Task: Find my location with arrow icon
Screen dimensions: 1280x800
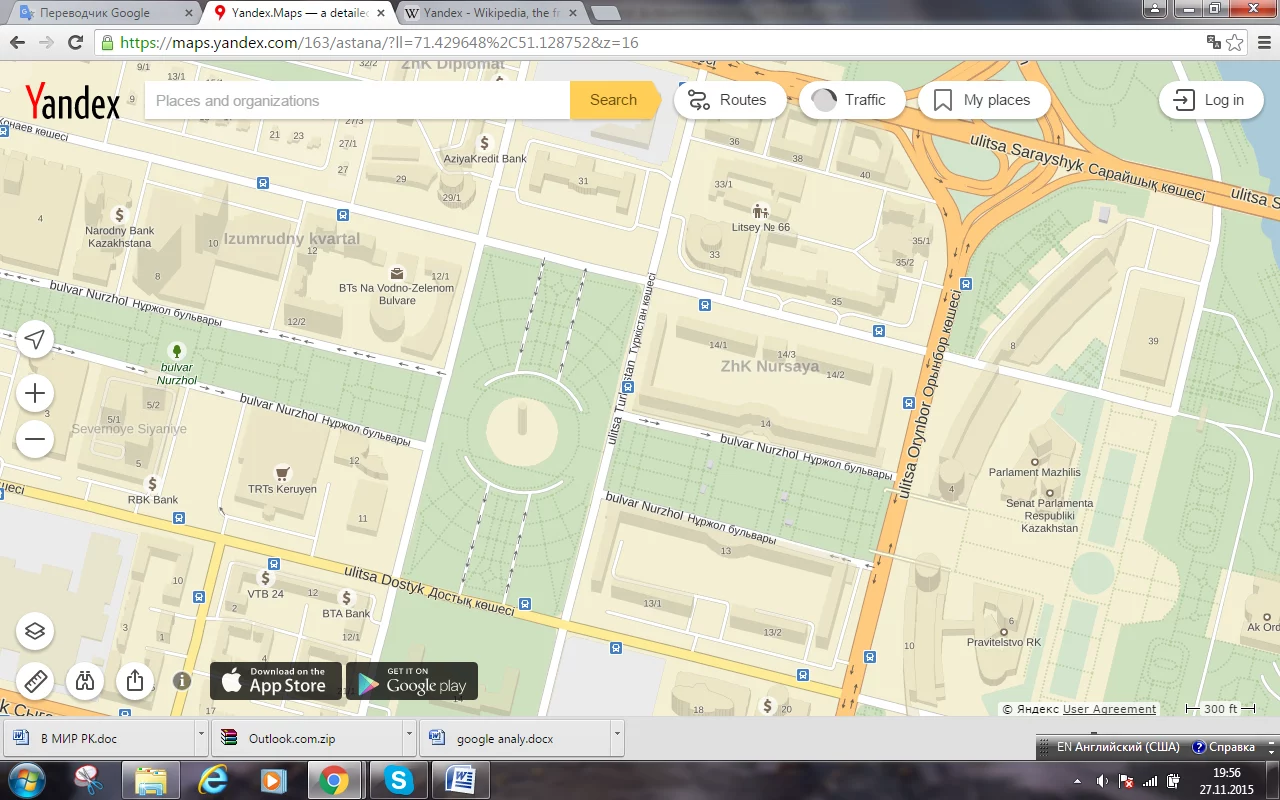Action: [x=35, y=340]
